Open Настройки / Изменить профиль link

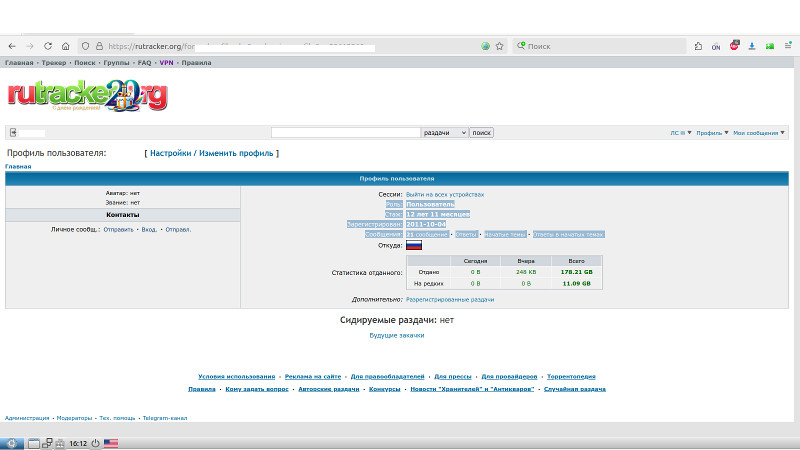(x=212, y=153)
